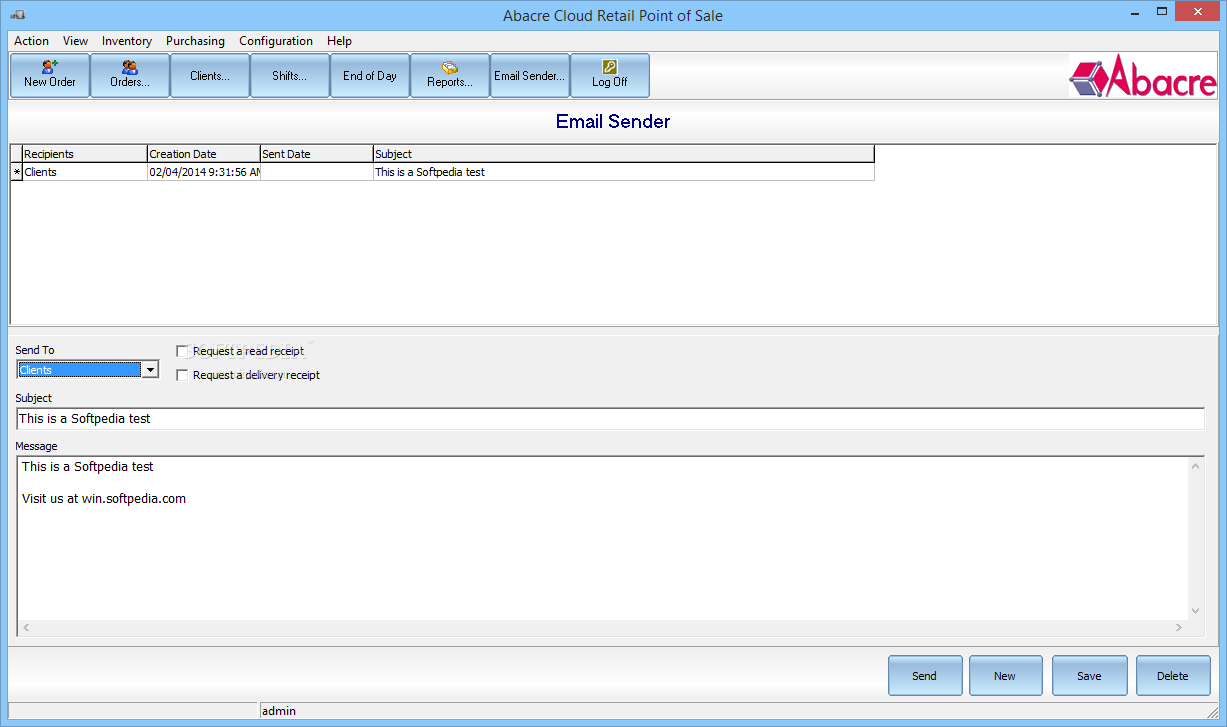The image size is (1227, 727).
Task: Click the message horizontal scrollbar left arrow
Action: tap(26, 628)
